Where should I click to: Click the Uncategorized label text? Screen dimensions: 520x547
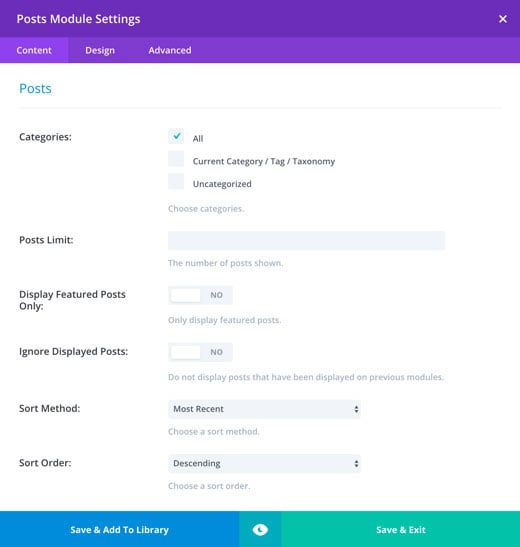(x=222, y=184)
